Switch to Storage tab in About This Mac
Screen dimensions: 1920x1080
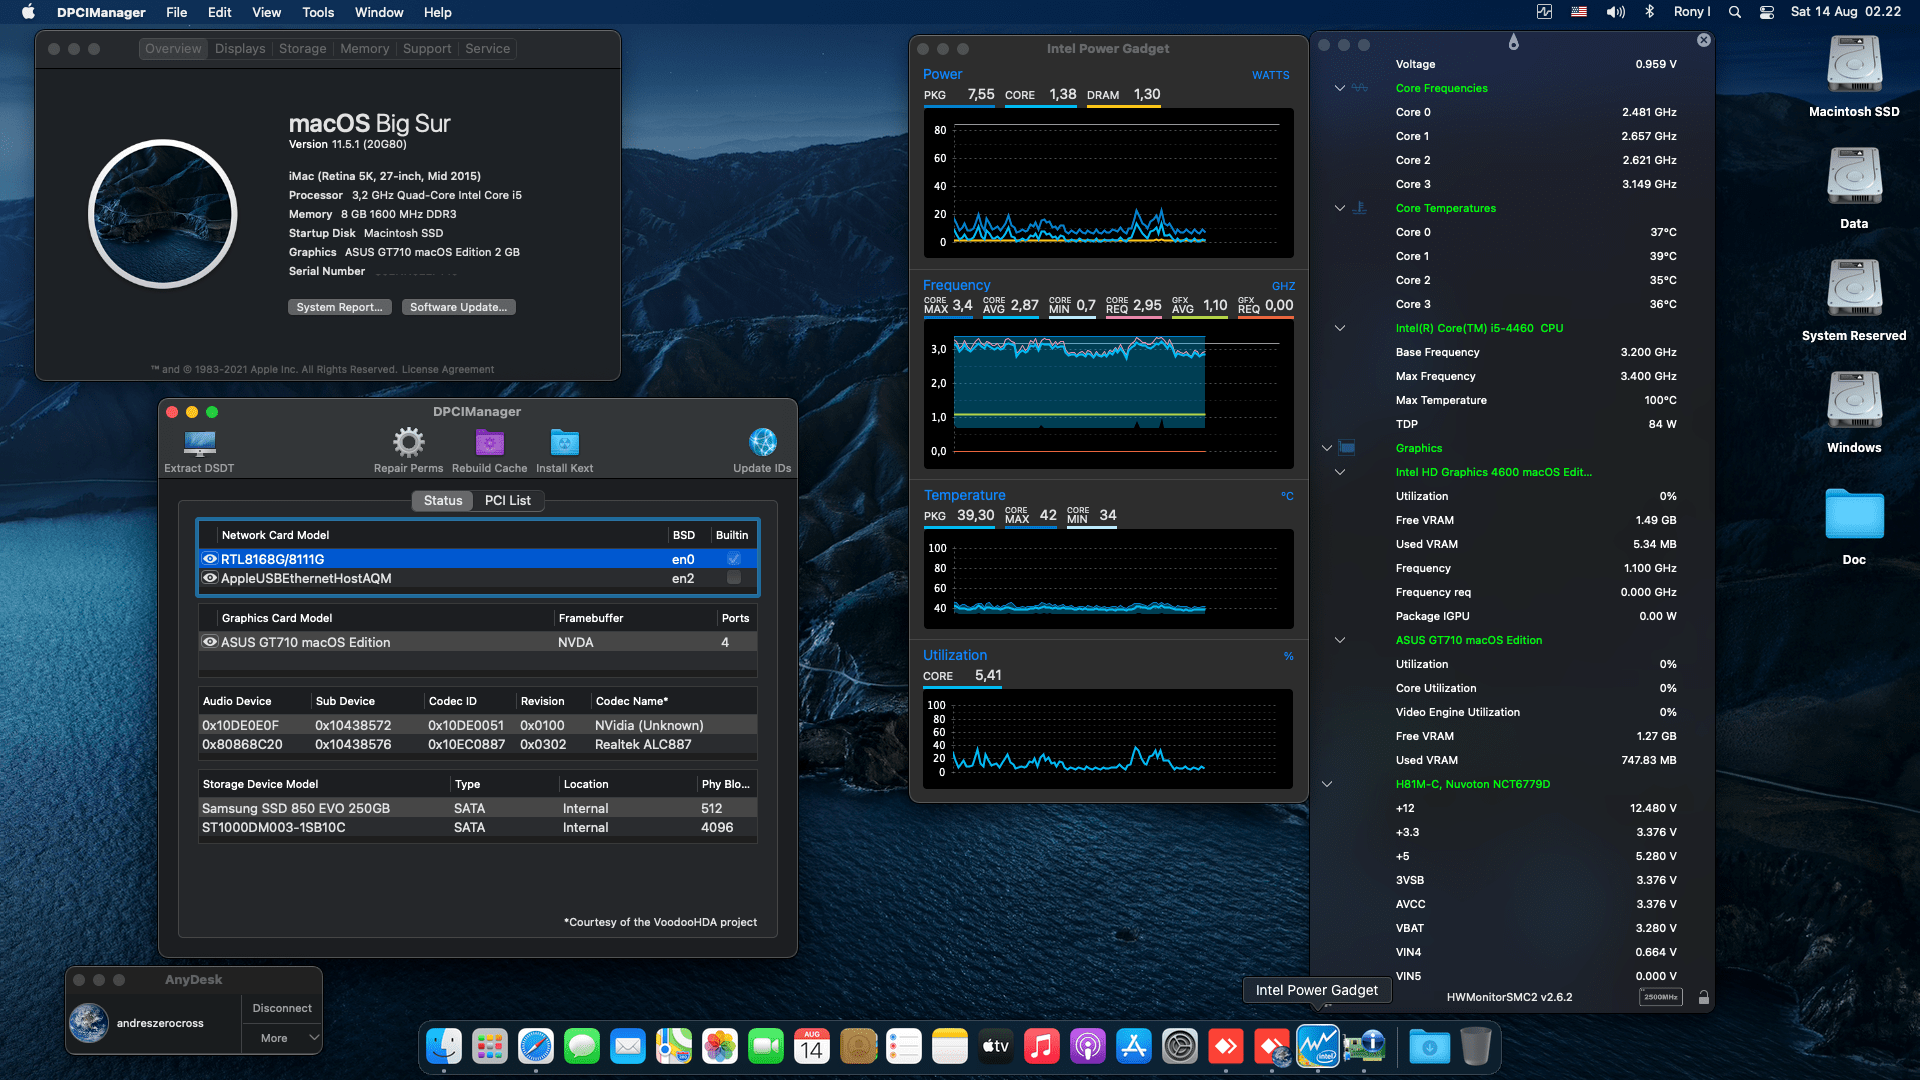(302, 48)
